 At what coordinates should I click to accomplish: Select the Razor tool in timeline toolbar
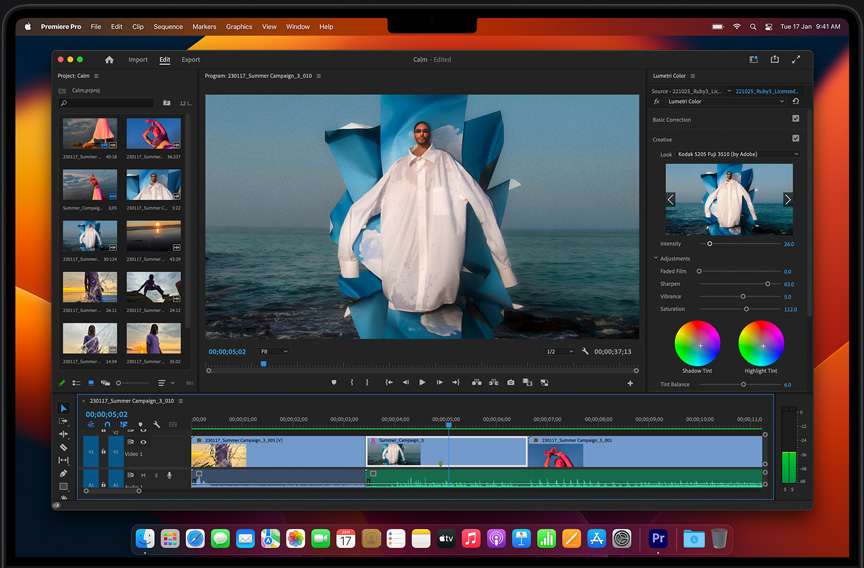(x=64, y=447)
